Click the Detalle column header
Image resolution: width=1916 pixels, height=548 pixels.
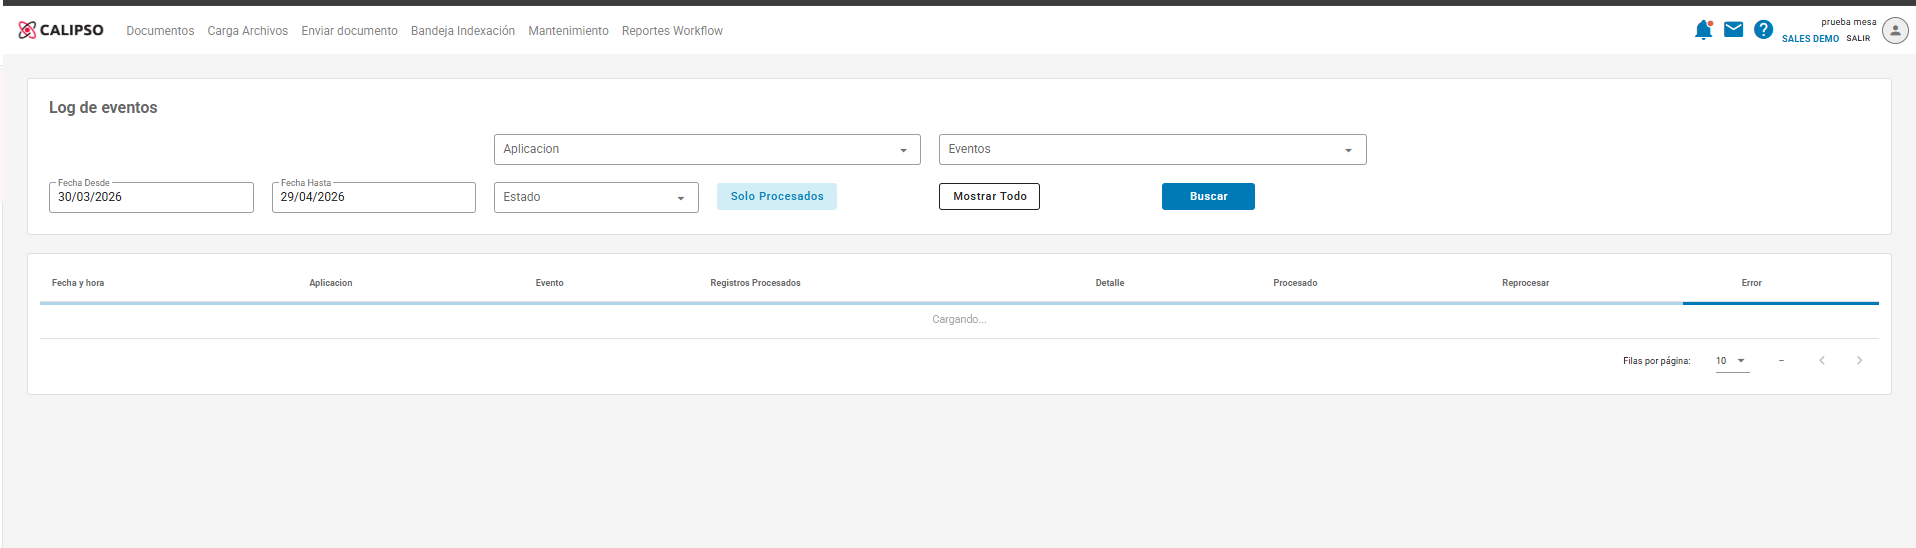point(1110,283)
